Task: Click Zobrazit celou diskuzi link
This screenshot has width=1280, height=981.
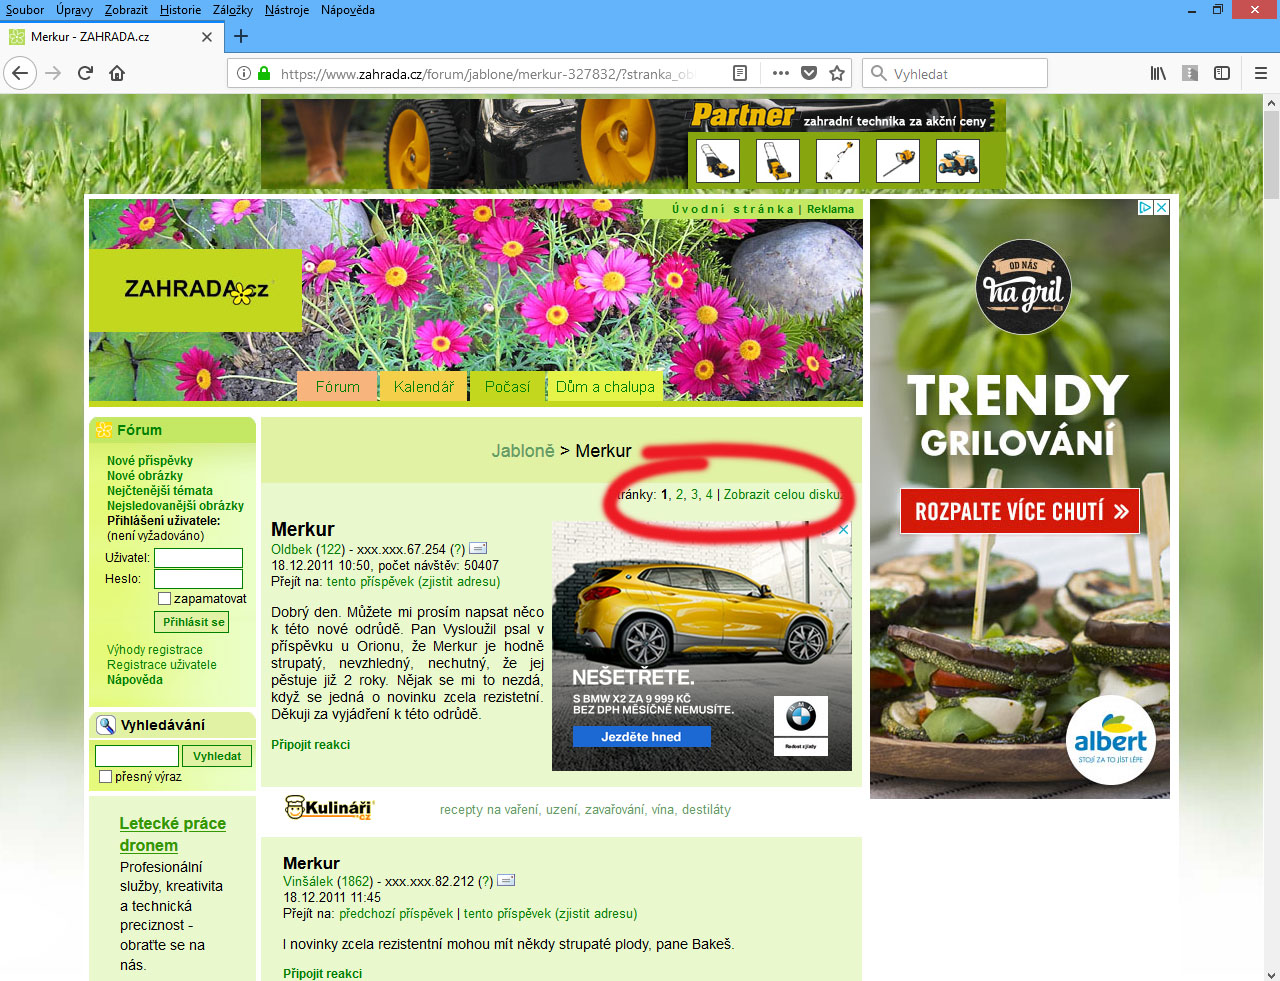Action: (783, 494)
